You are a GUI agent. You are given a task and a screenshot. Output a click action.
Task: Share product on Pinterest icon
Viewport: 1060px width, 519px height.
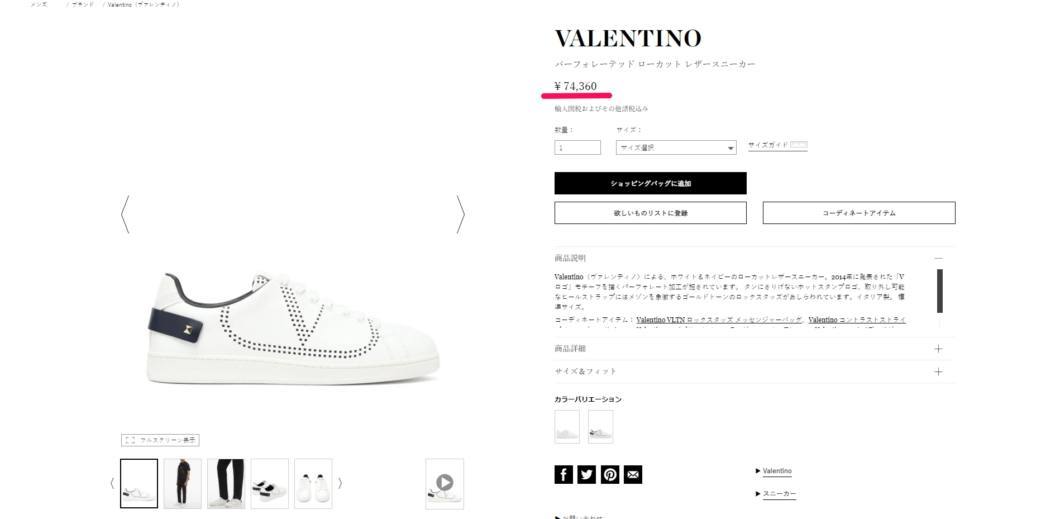610,474
